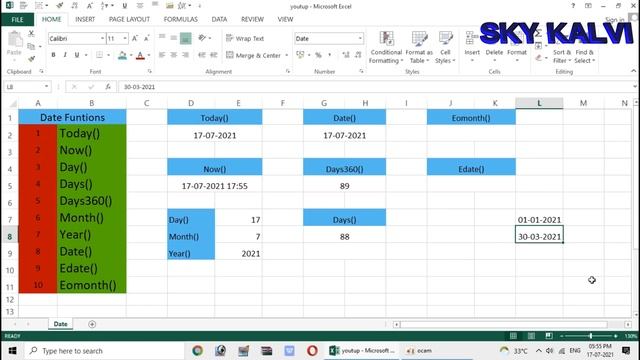Switch to the PAGE LAYOUT tab
This screenshot has height=360, width=640.
coord(129,19)
